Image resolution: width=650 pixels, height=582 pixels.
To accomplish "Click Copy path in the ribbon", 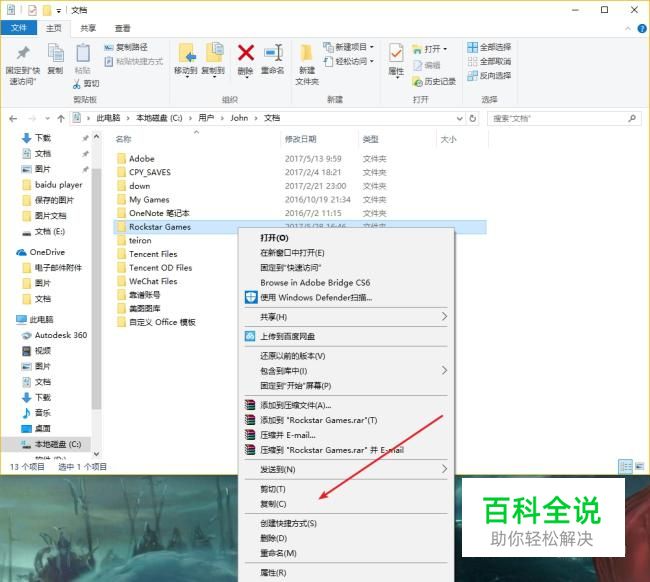I will click(x=126, y=47).
